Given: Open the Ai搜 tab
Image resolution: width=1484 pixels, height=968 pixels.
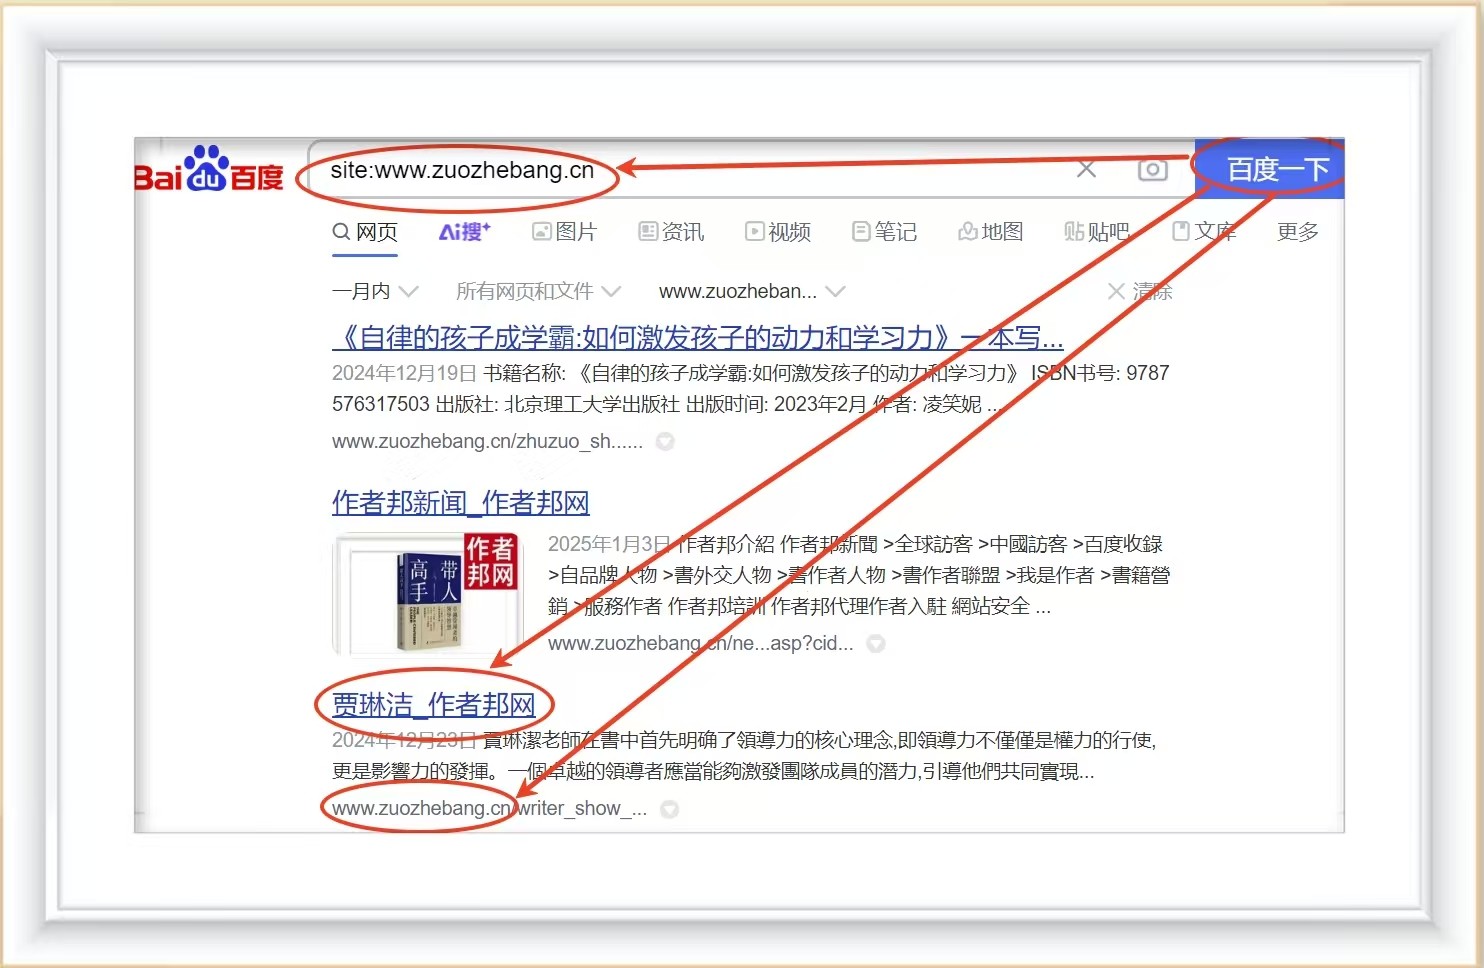Looking at the screenshot, I should (x=464, y=232).
